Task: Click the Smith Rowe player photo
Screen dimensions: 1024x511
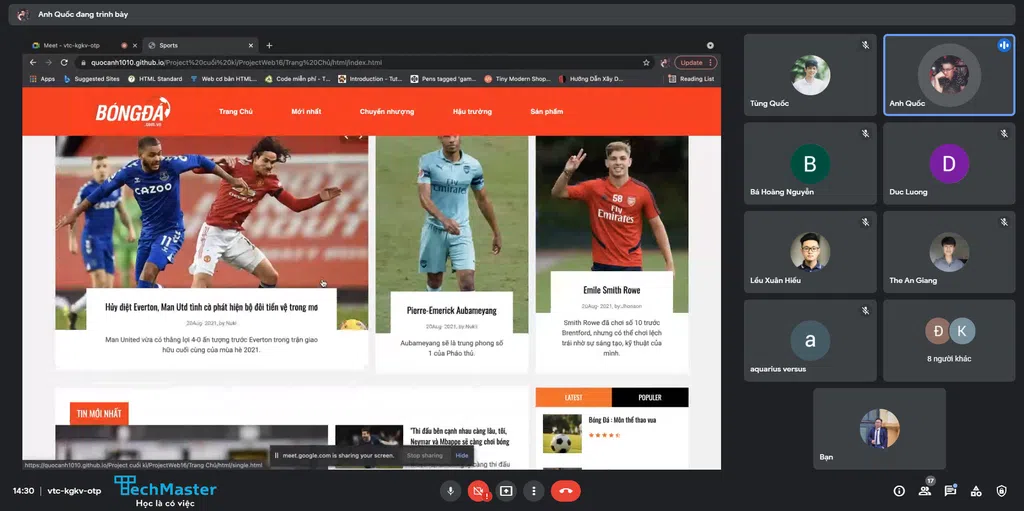Action: pos(612,204)
